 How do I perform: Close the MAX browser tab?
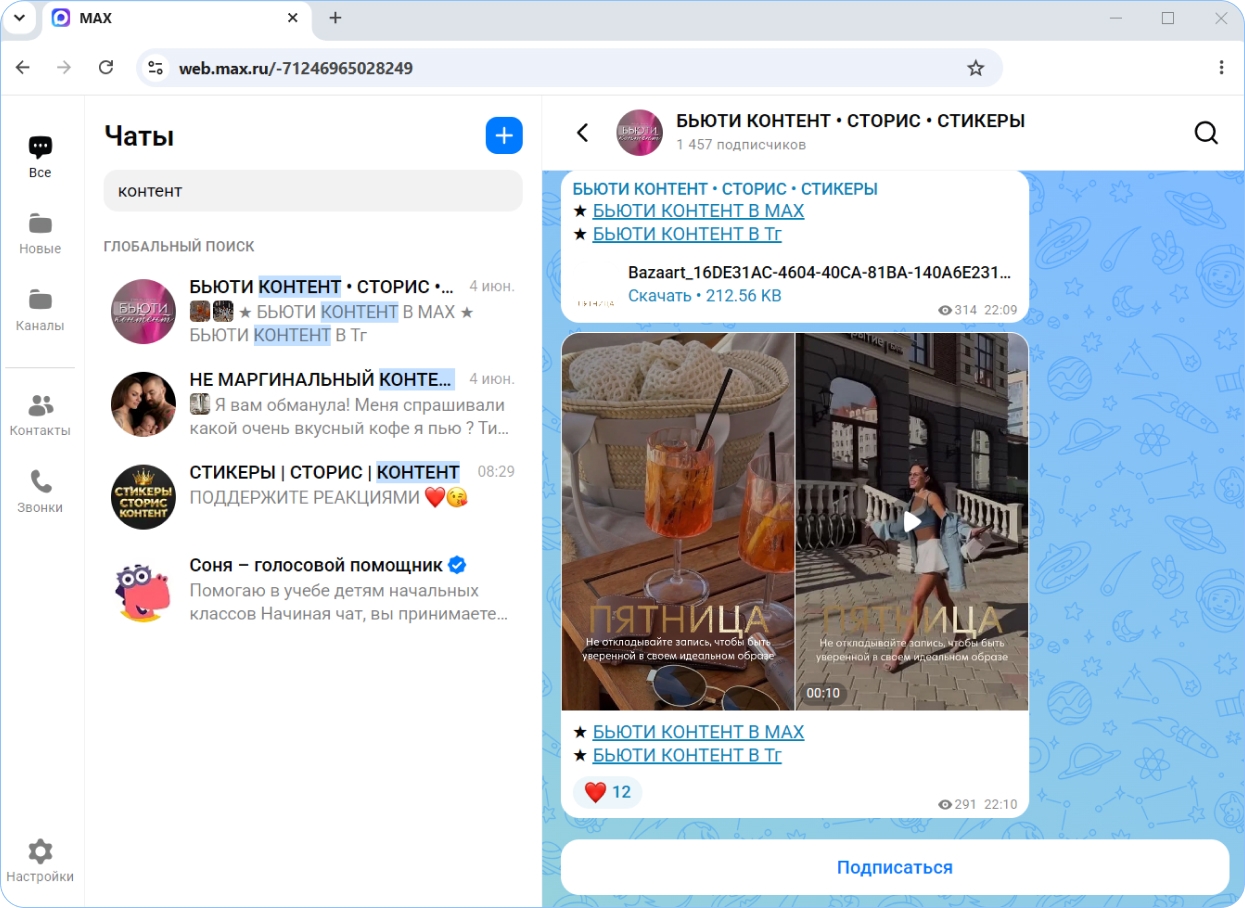[293, 18]
